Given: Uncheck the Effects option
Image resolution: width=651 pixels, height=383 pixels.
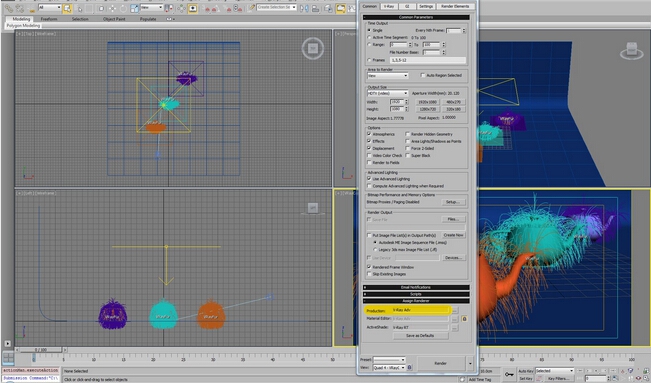Looking at the screenshot, I should point(369,141).
